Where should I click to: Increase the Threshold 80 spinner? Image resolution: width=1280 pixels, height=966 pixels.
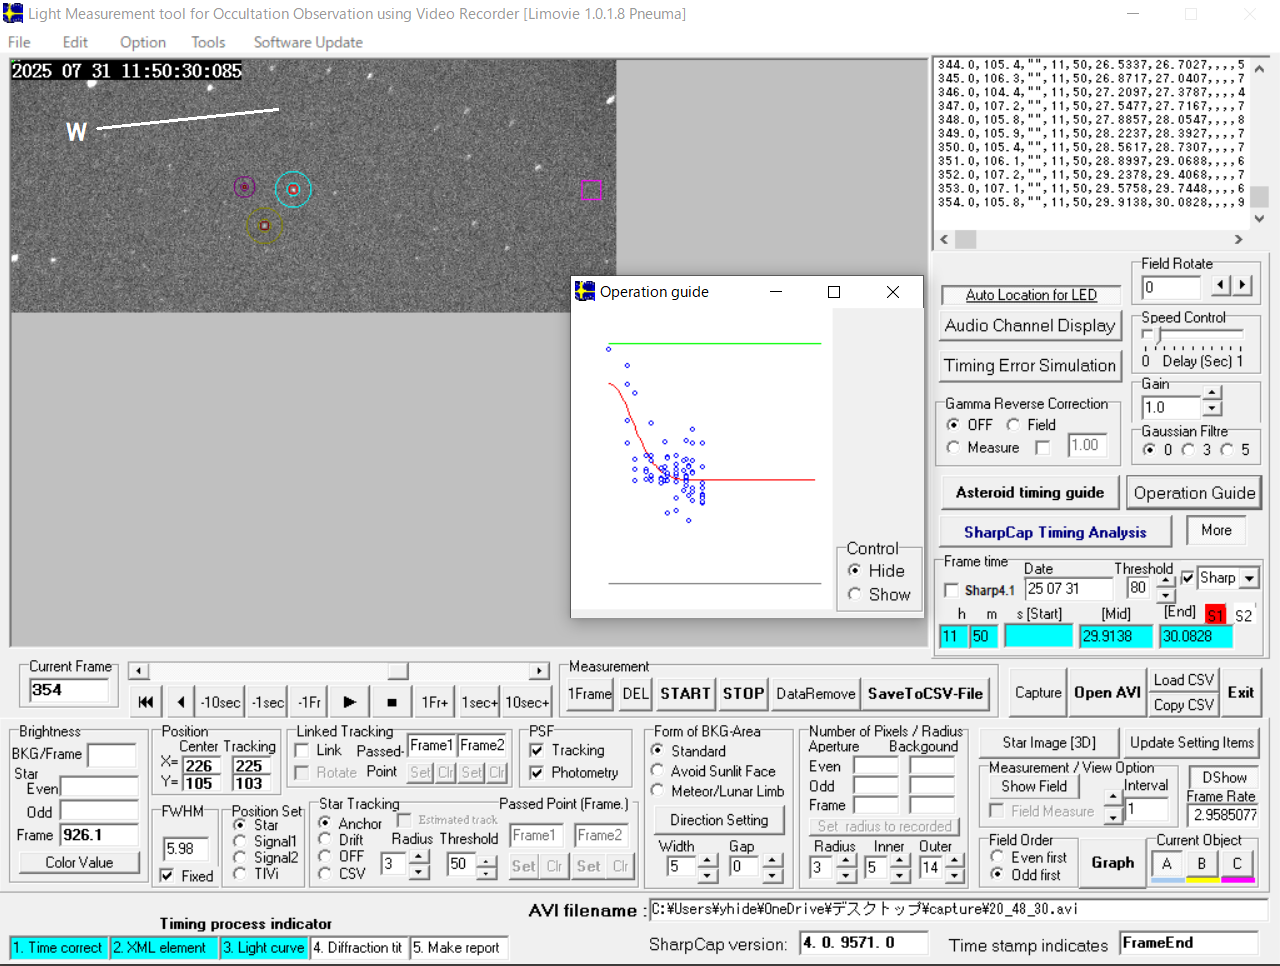[x=1166, y=581]
